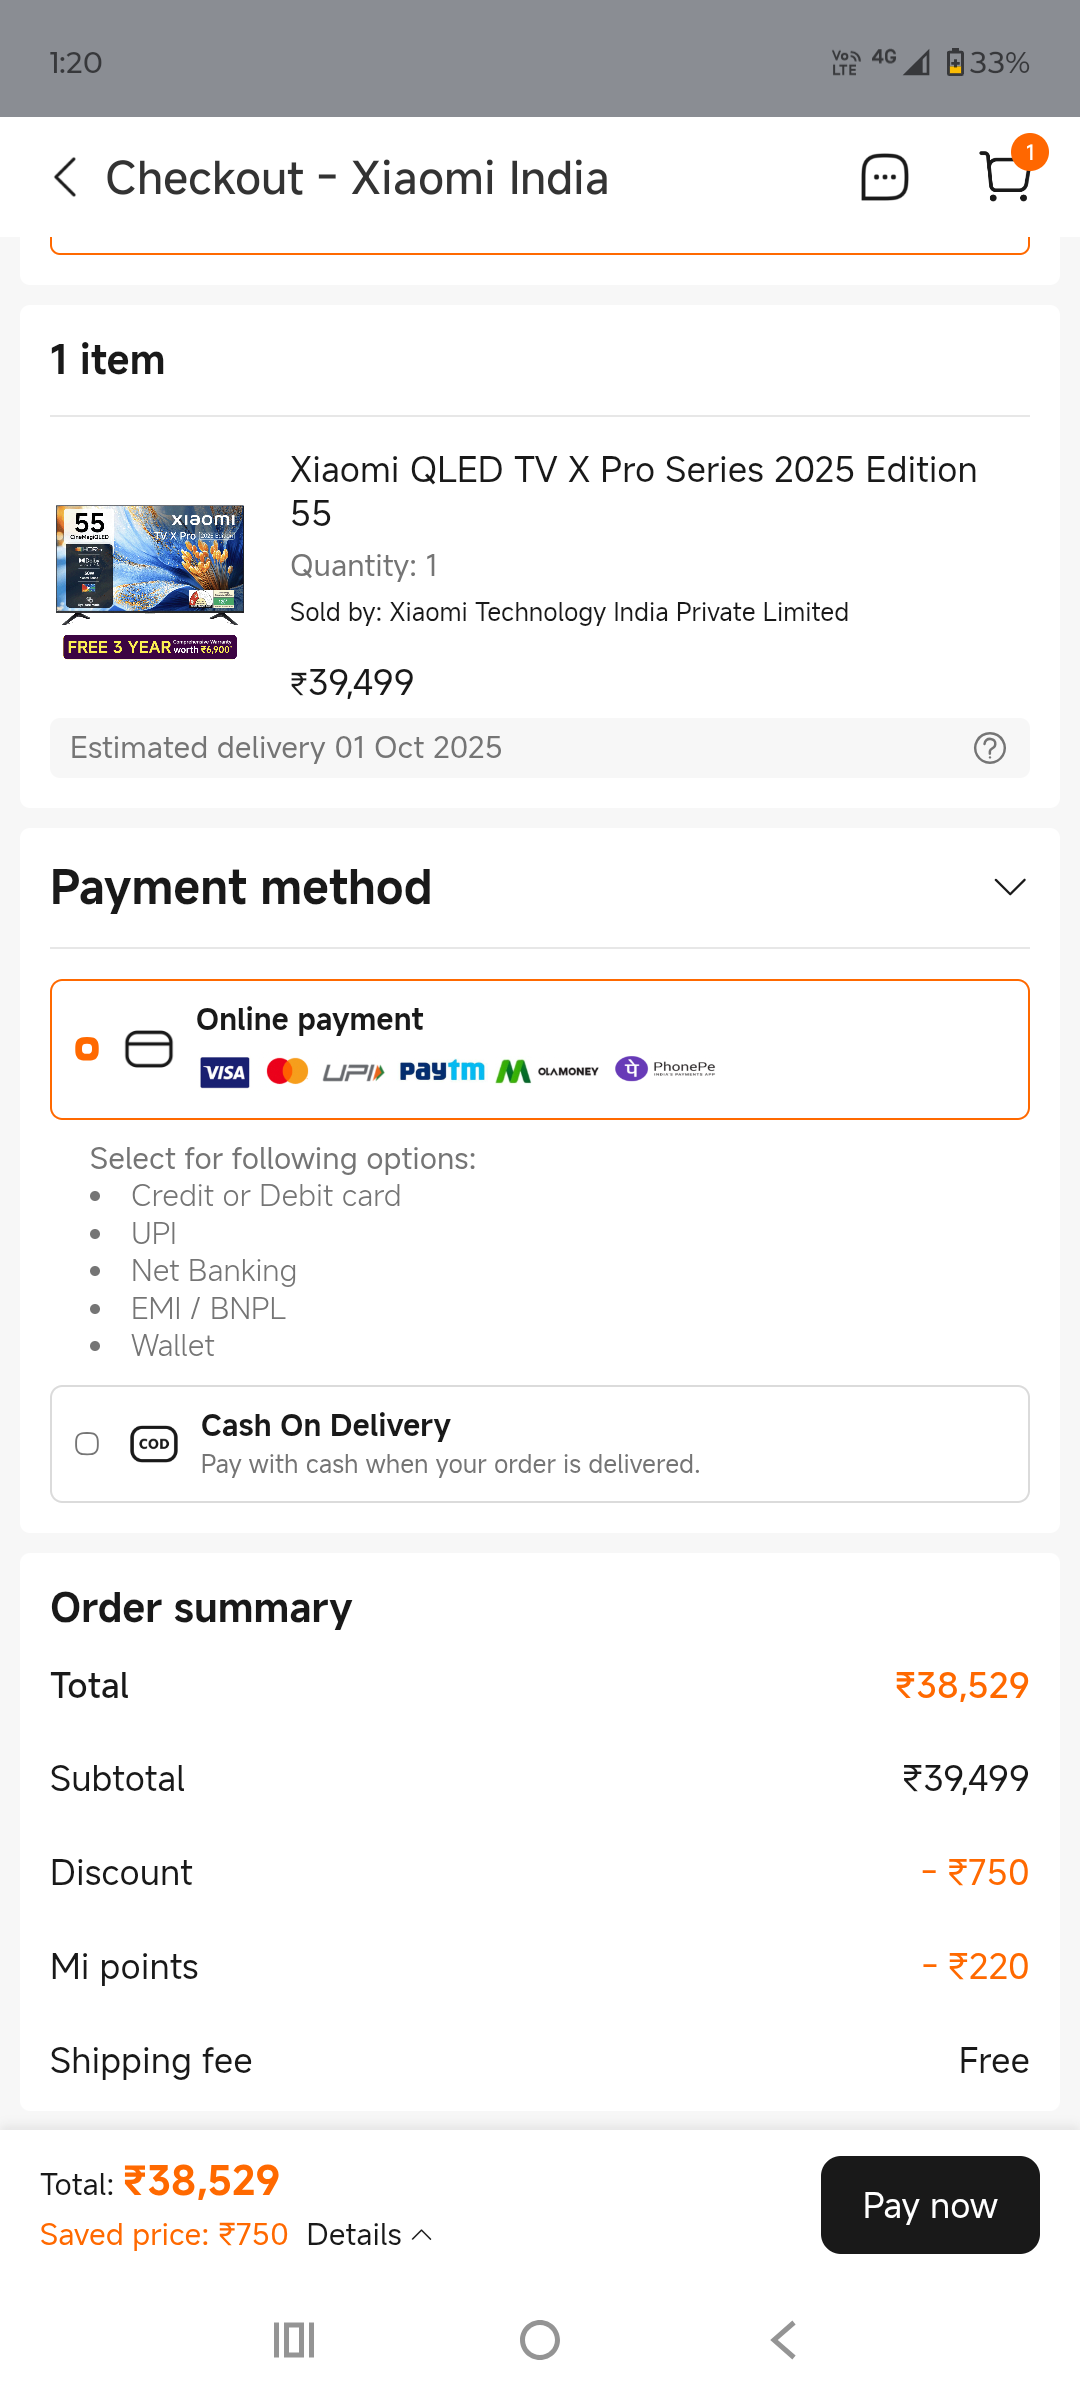Tap the card icon beside Online payment
Image resolution: width=1080 pixels, height=2400 pixels.
(149, 1049)
